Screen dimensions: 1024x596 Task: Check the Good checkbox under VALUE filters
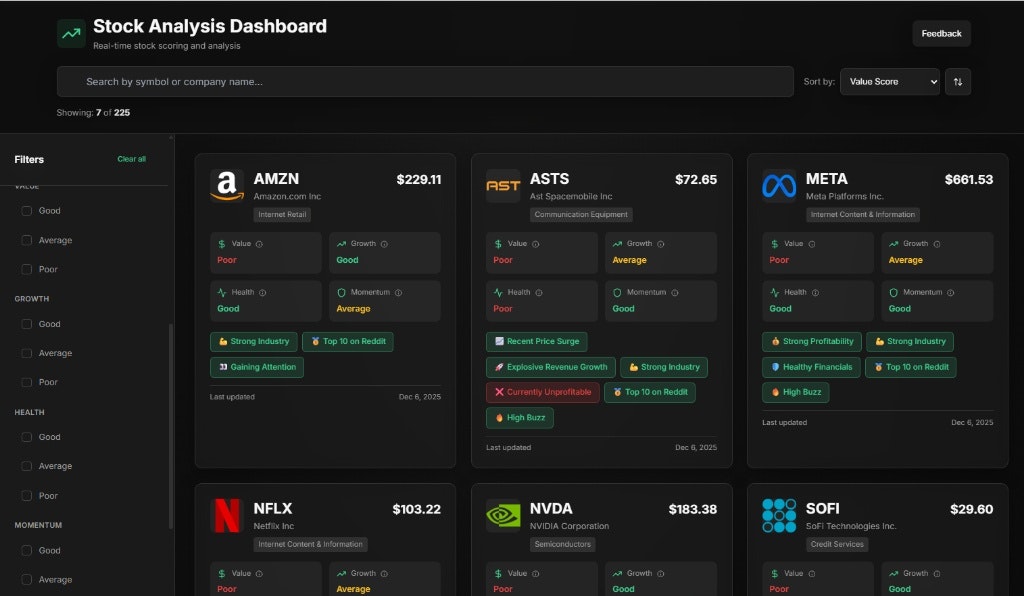[26, 210]
